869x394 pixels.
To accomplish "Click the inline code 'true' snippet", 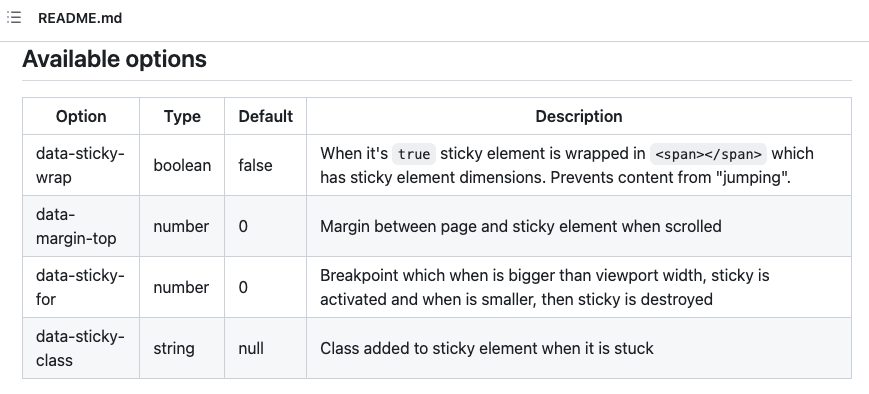I will [x=414, y=153].
